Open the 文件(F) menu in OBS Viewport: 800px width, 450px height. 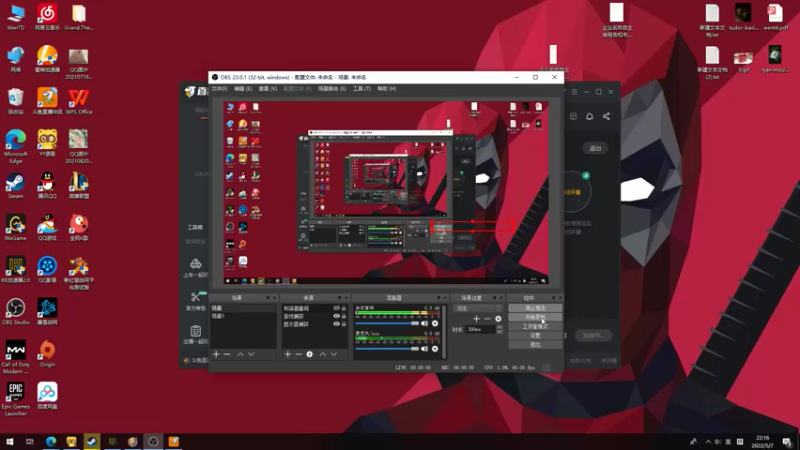click(x=219, y=89)
